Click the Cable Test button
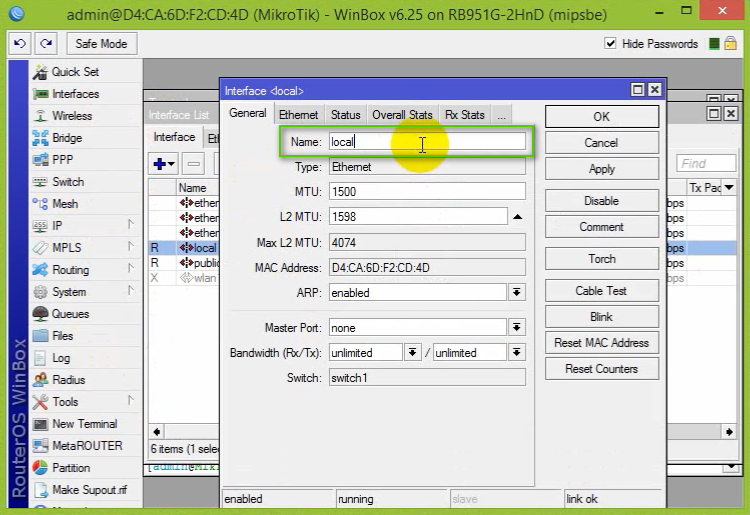The height and width of the screenshot is (515, 750). (602, 291)
